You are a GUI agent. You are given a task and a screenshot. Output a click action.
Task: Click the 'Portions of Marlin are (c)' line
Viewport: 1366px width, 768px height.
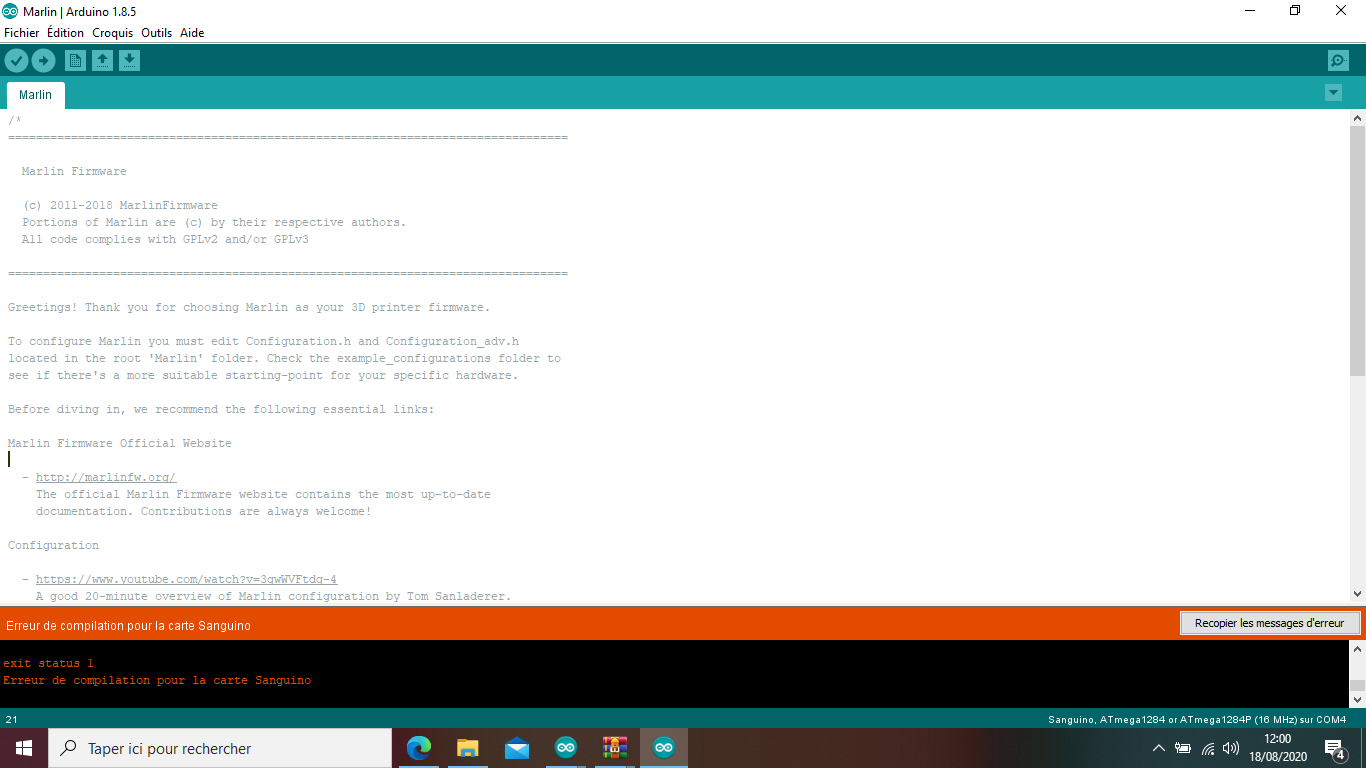pos(214,222)
